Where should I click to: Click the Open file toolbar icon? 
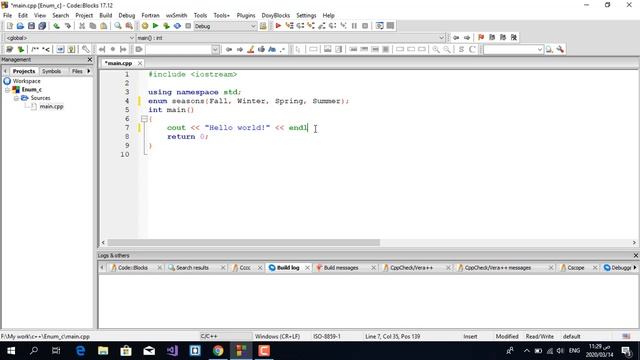point(20,26)
